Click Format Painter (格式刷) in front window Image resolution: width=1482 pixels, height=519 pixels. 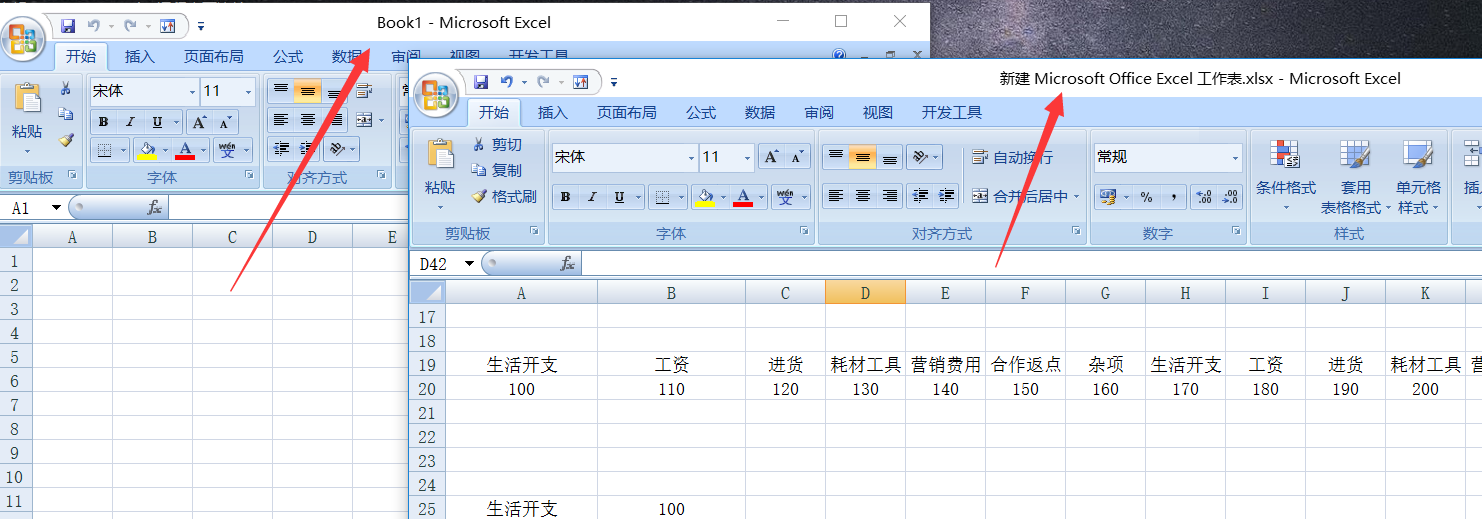[x=504, y=197]
